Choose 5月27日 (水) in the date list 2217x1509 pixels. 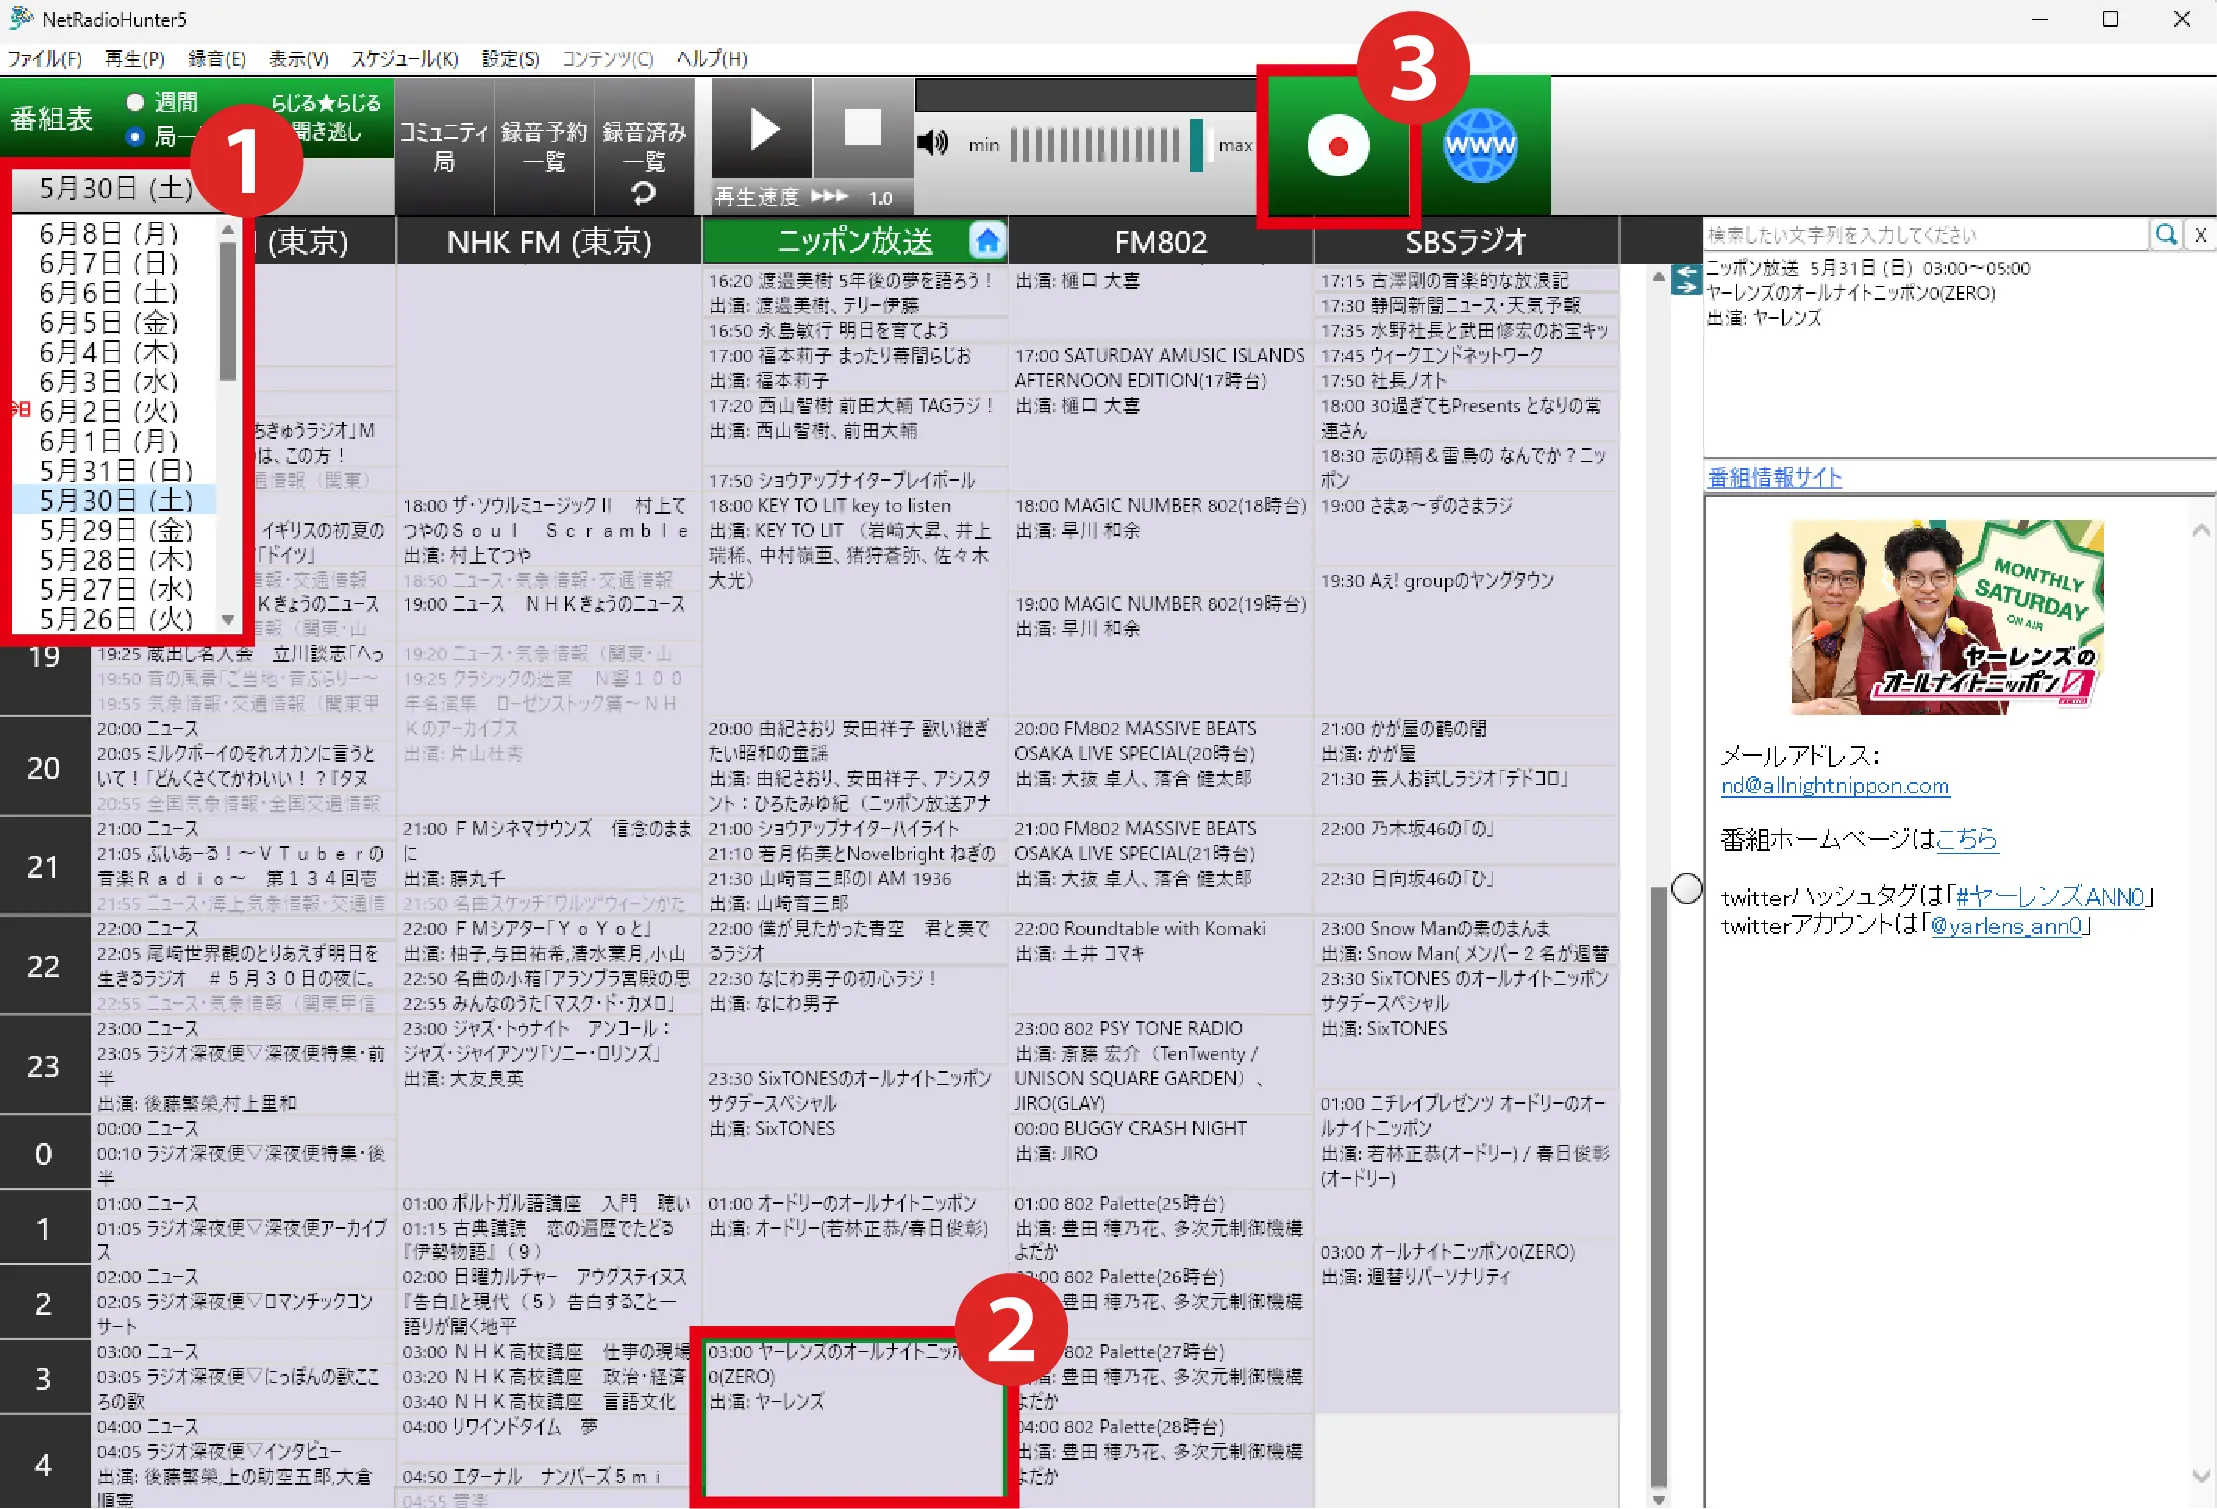(114, 589)
